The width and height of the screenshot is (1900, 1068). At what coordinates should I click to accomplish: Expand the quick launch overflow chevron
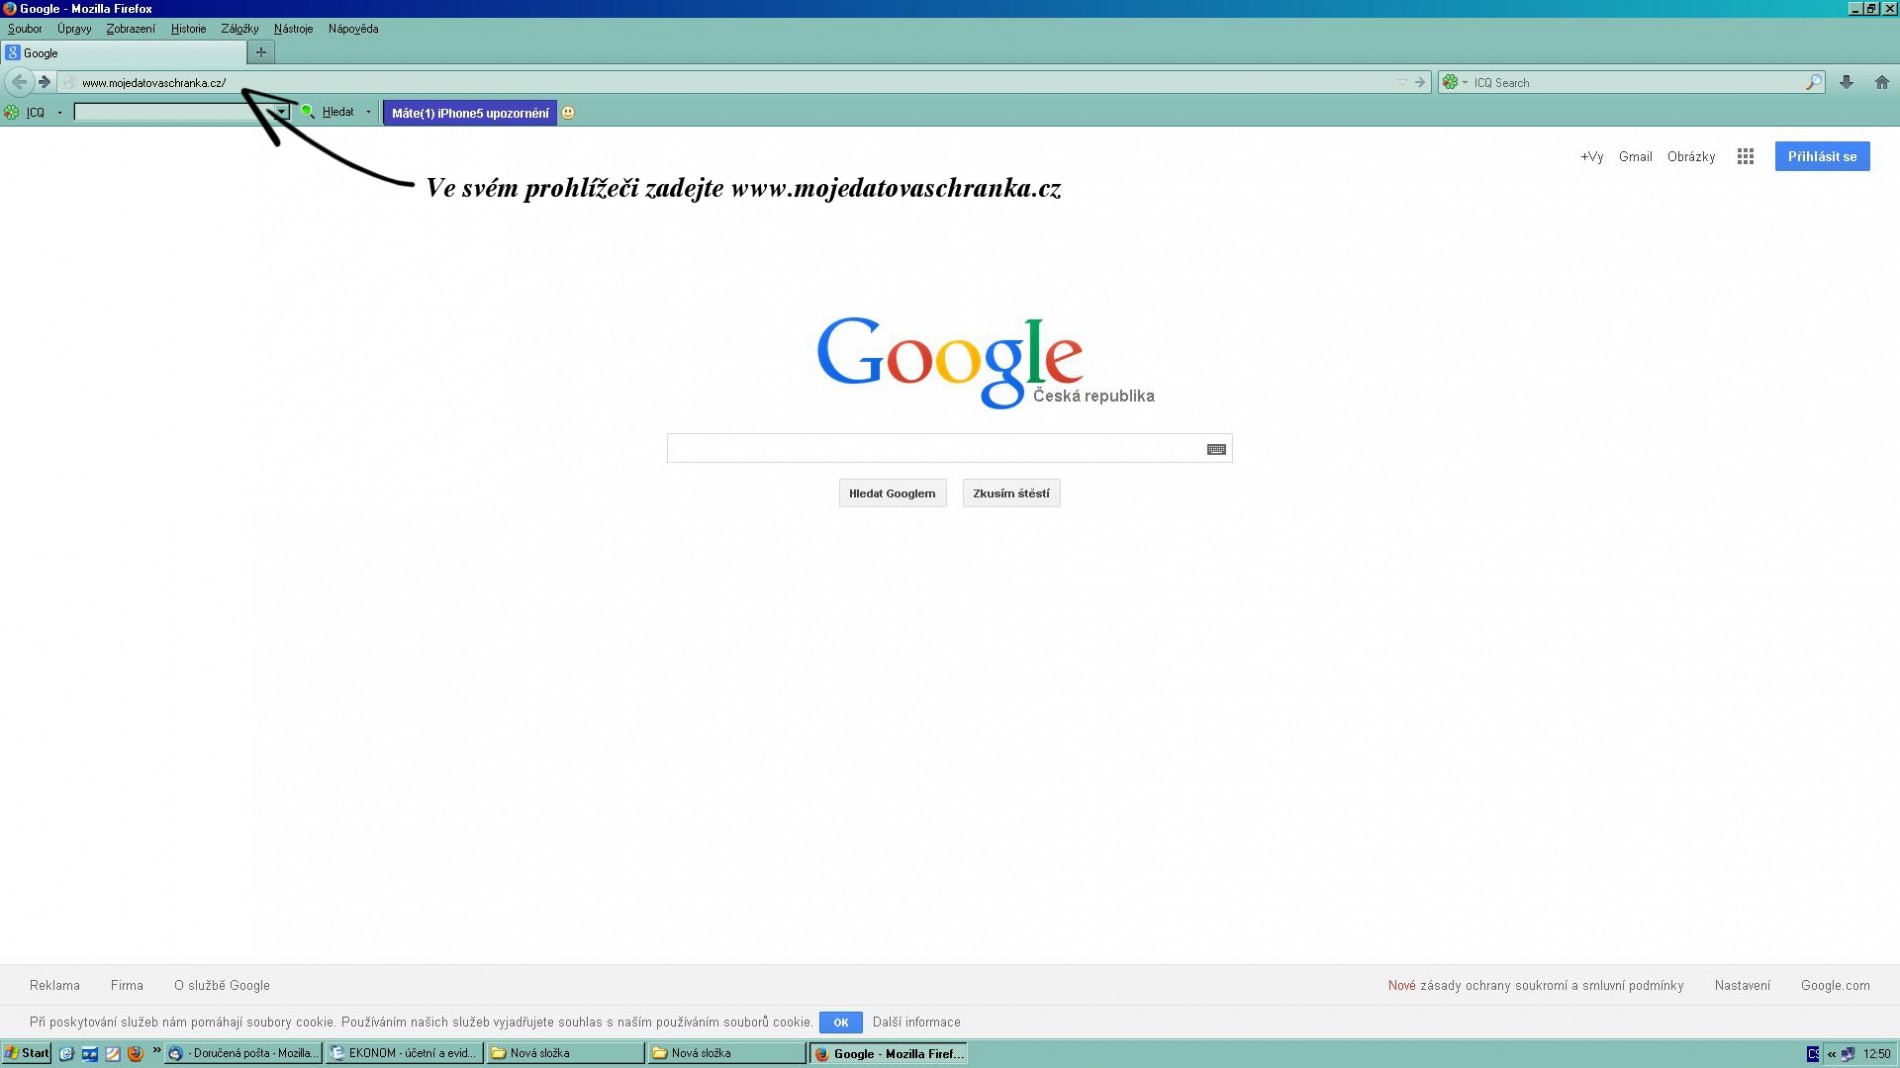pyautogui.click(x=156, y=1050)
